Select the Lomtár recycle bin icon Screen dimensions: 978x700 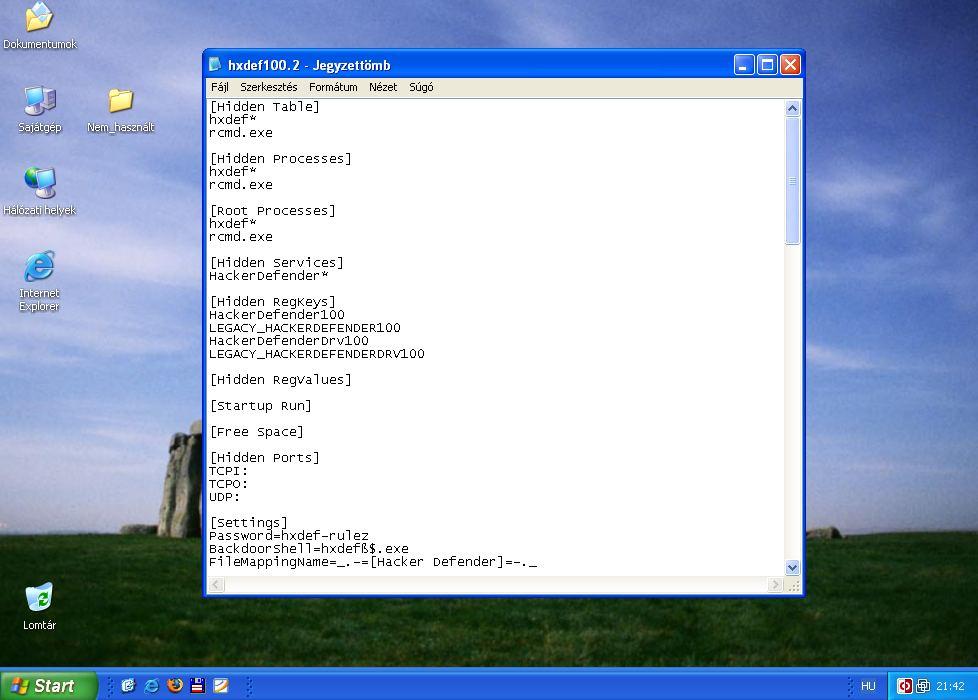click(39, 597)
